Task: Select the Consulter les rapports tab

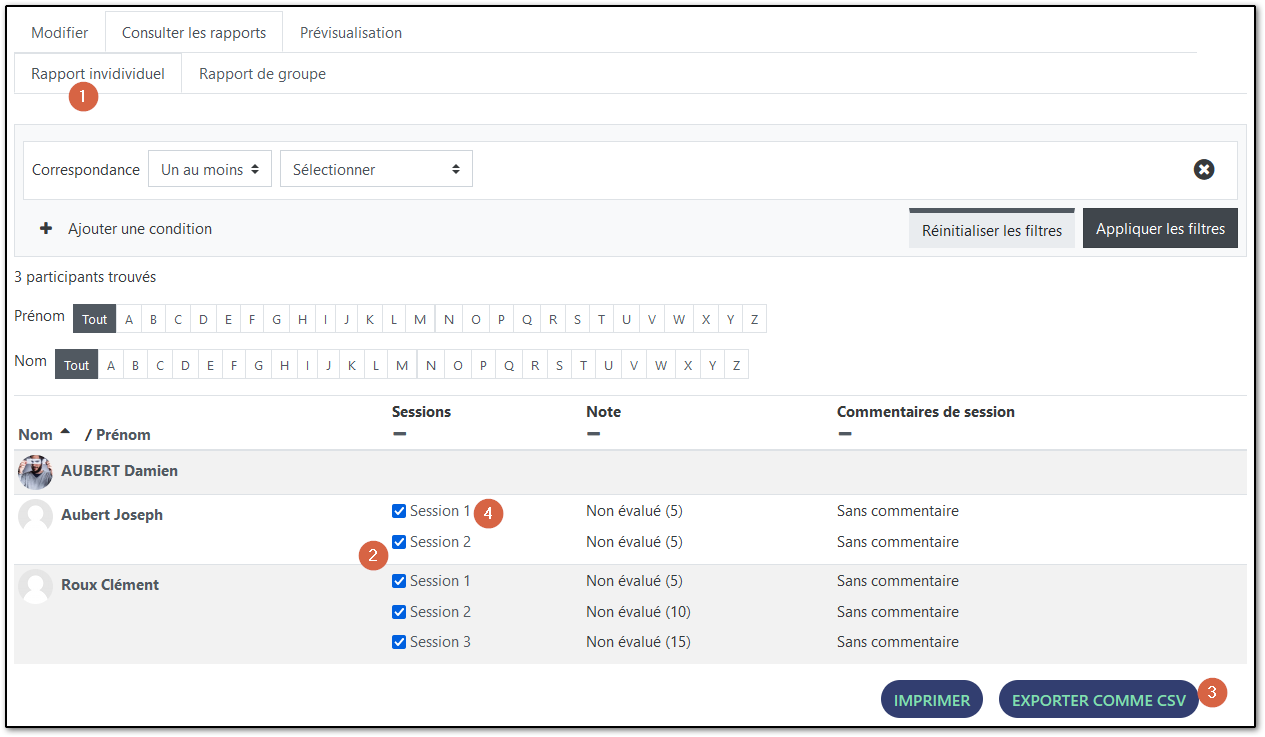Action: tap(193, 32)
